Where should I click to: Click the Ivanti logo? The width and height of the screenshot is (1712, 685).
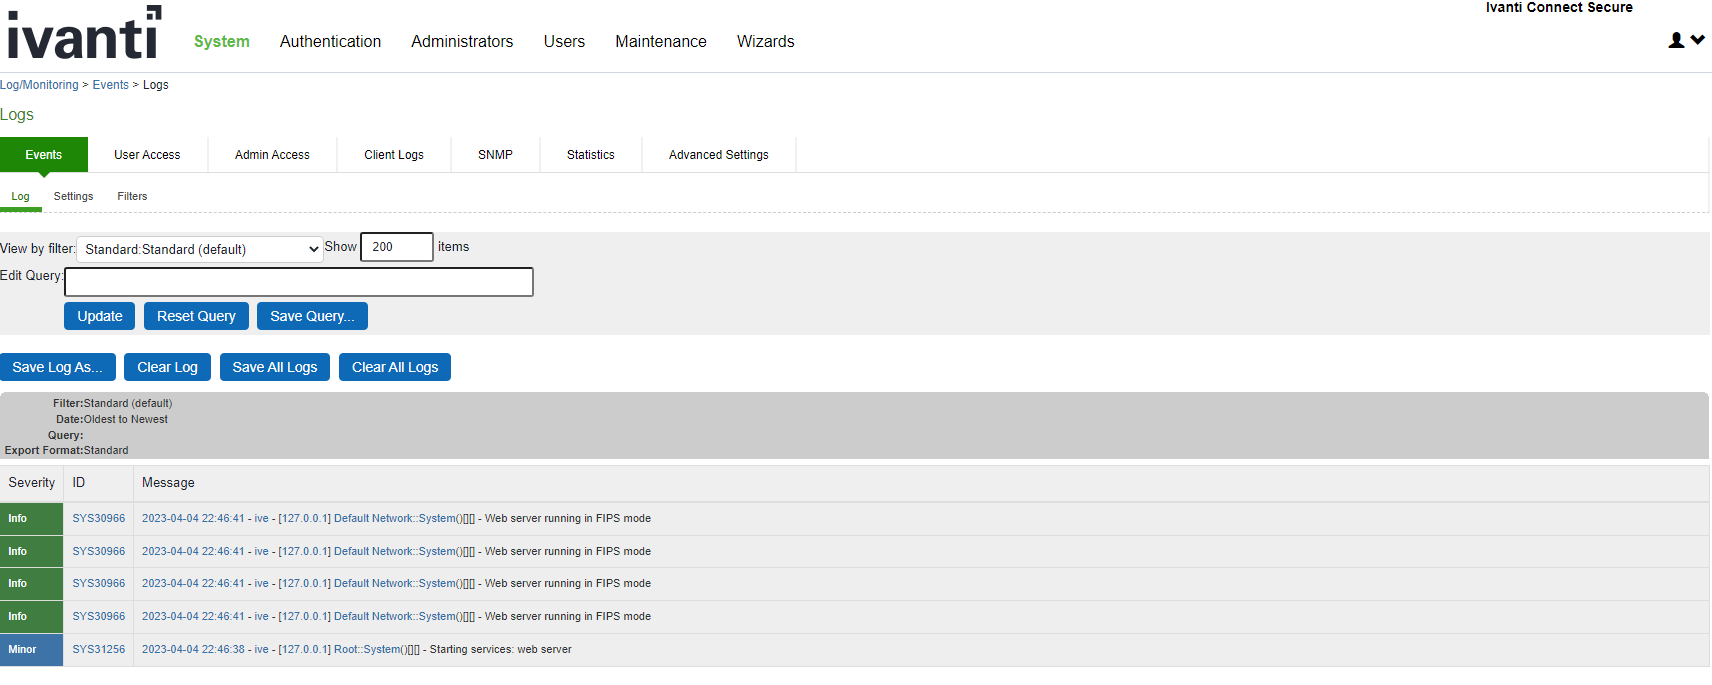pos(84,34)
